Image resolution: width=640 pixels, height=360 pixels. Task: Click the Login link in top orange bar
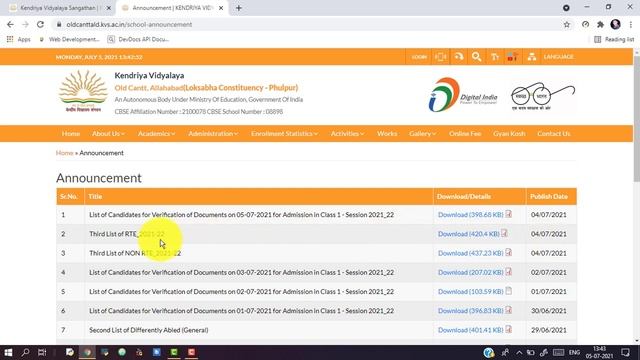[419, 57]
